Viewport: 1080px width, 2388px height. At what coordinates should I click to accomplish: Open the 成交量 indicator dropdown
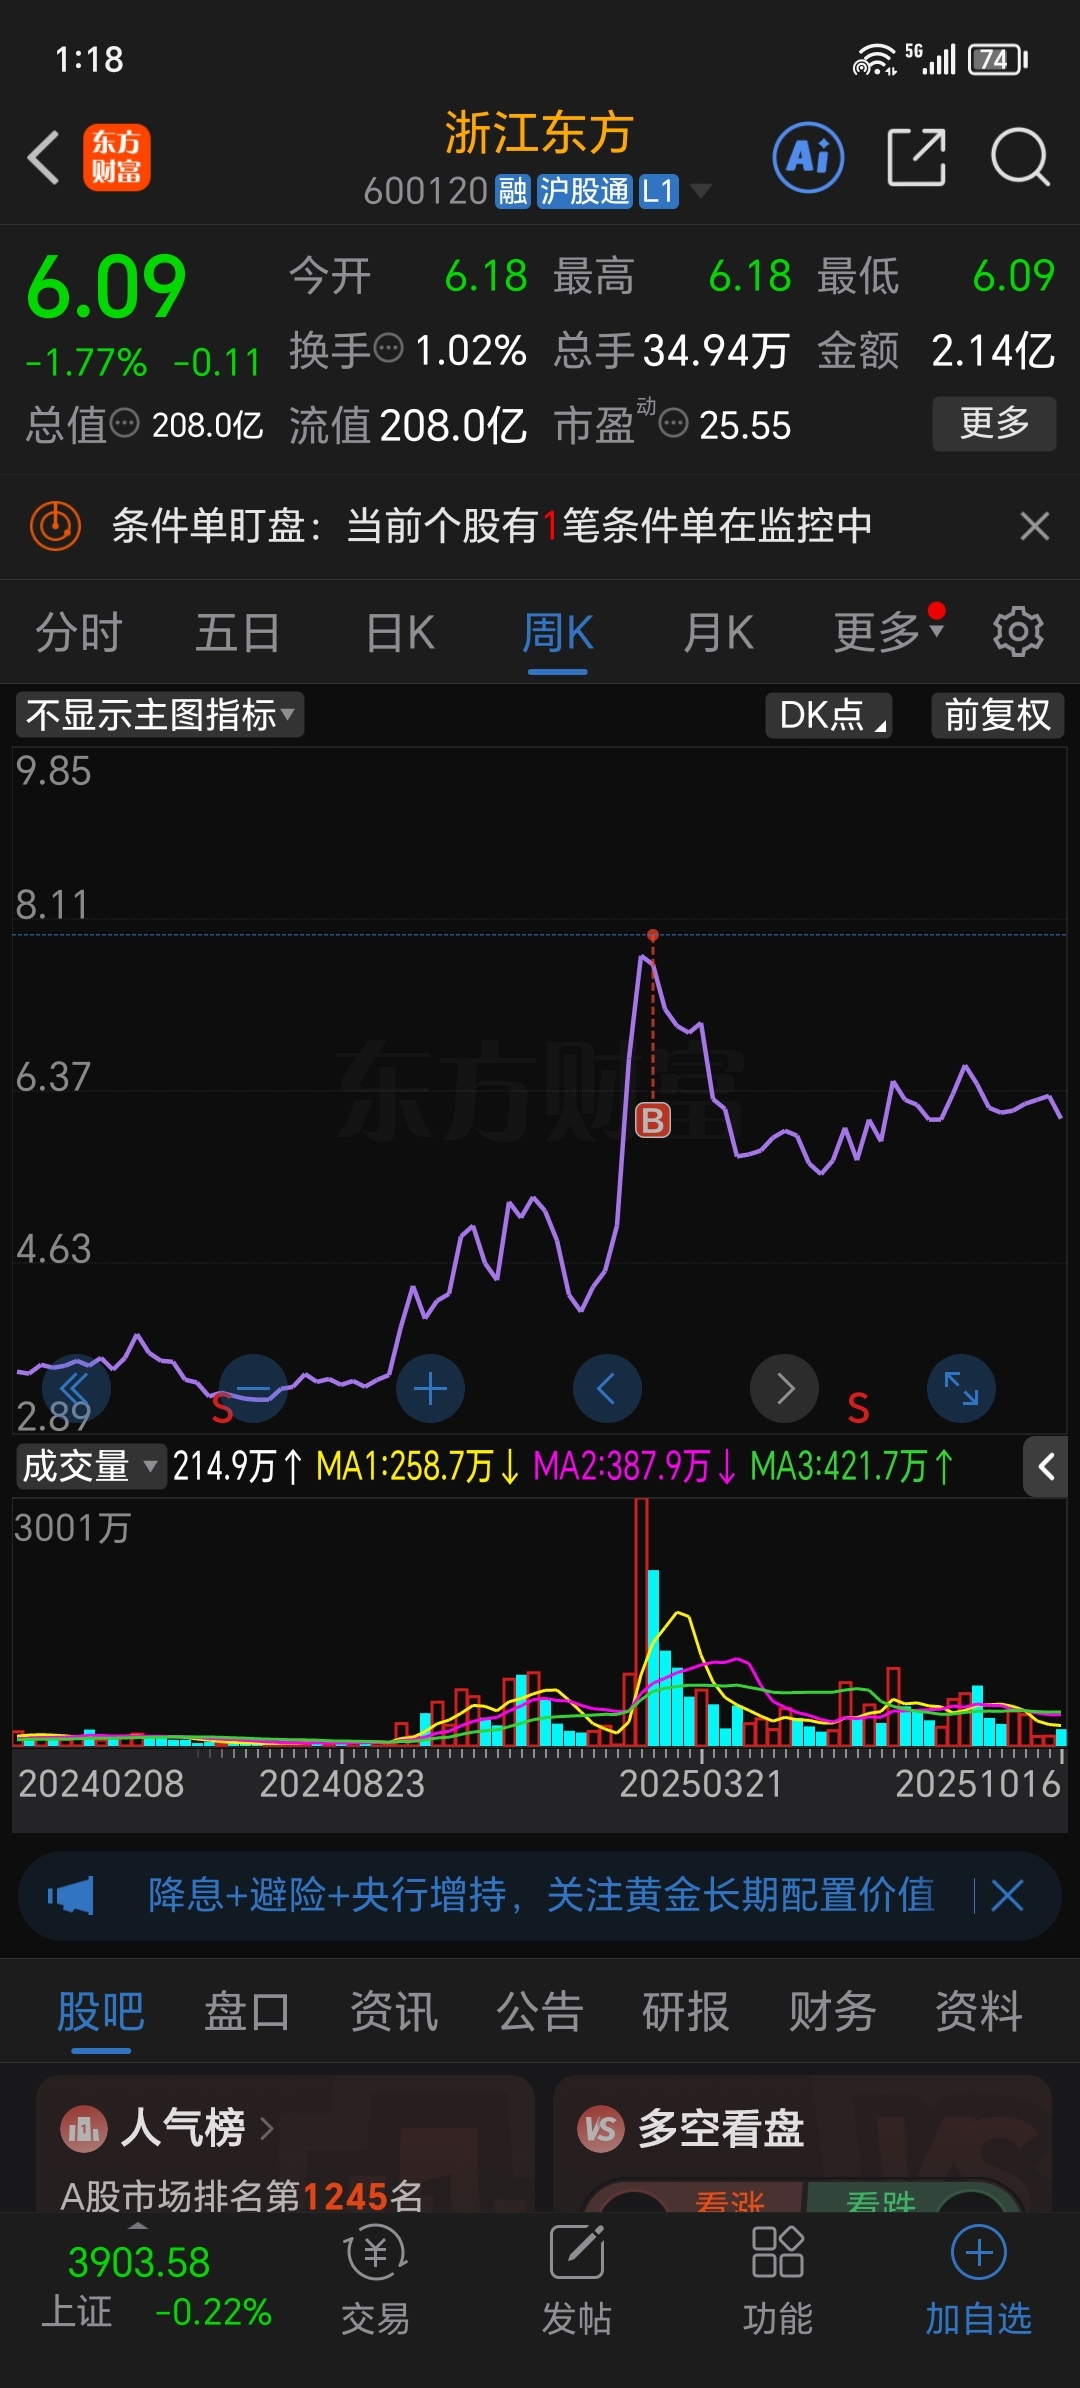pyautogui.click(x=91, y=1467)
